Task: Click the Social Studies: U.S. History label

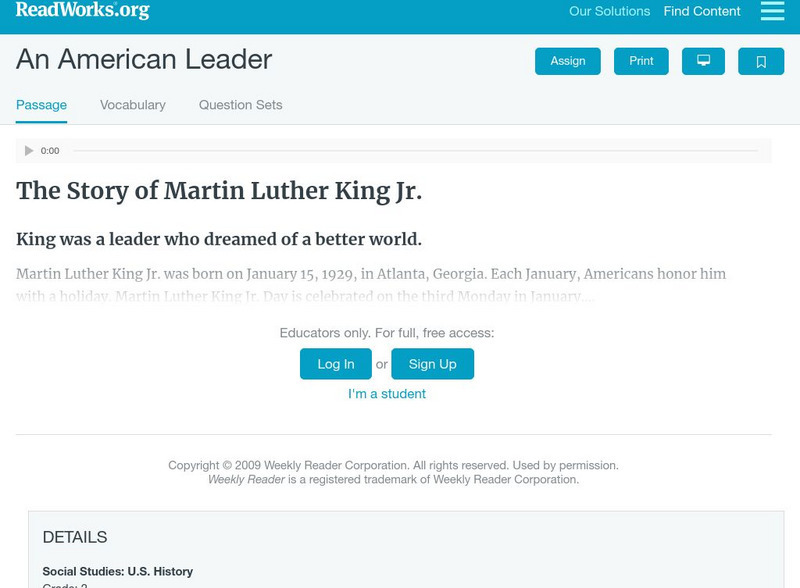Action: (118, 571)
